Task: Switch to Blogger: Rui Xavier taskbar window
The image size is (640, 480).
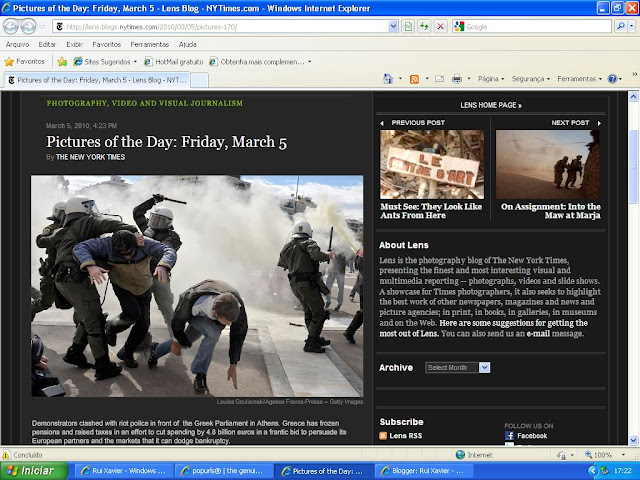Action: 423,471
